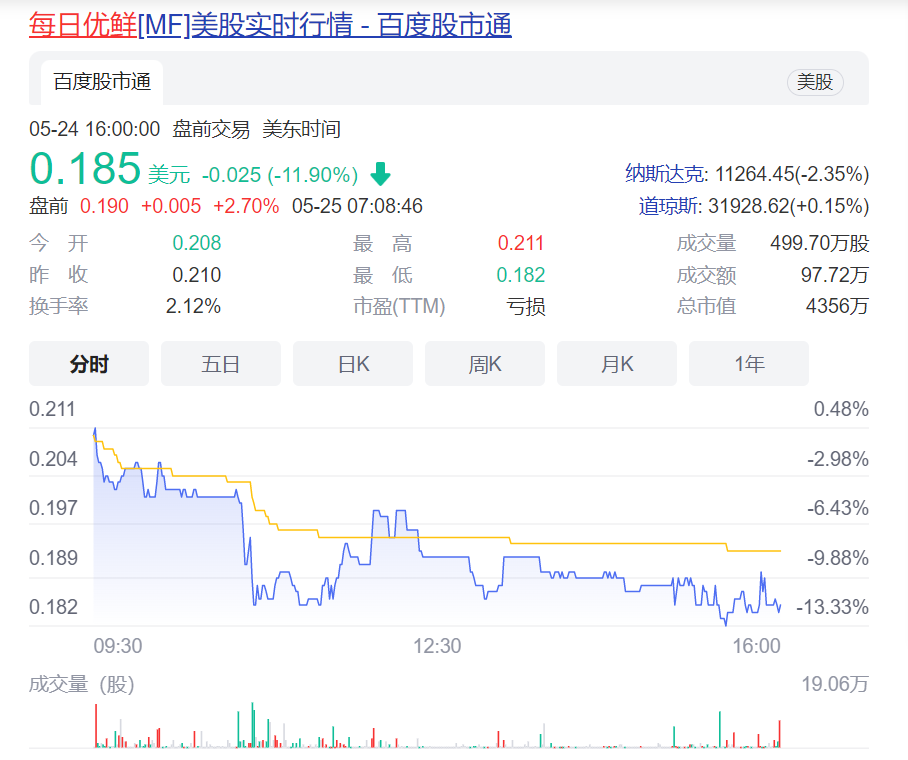Click the 最高 value 0.211

click(521, 243)
